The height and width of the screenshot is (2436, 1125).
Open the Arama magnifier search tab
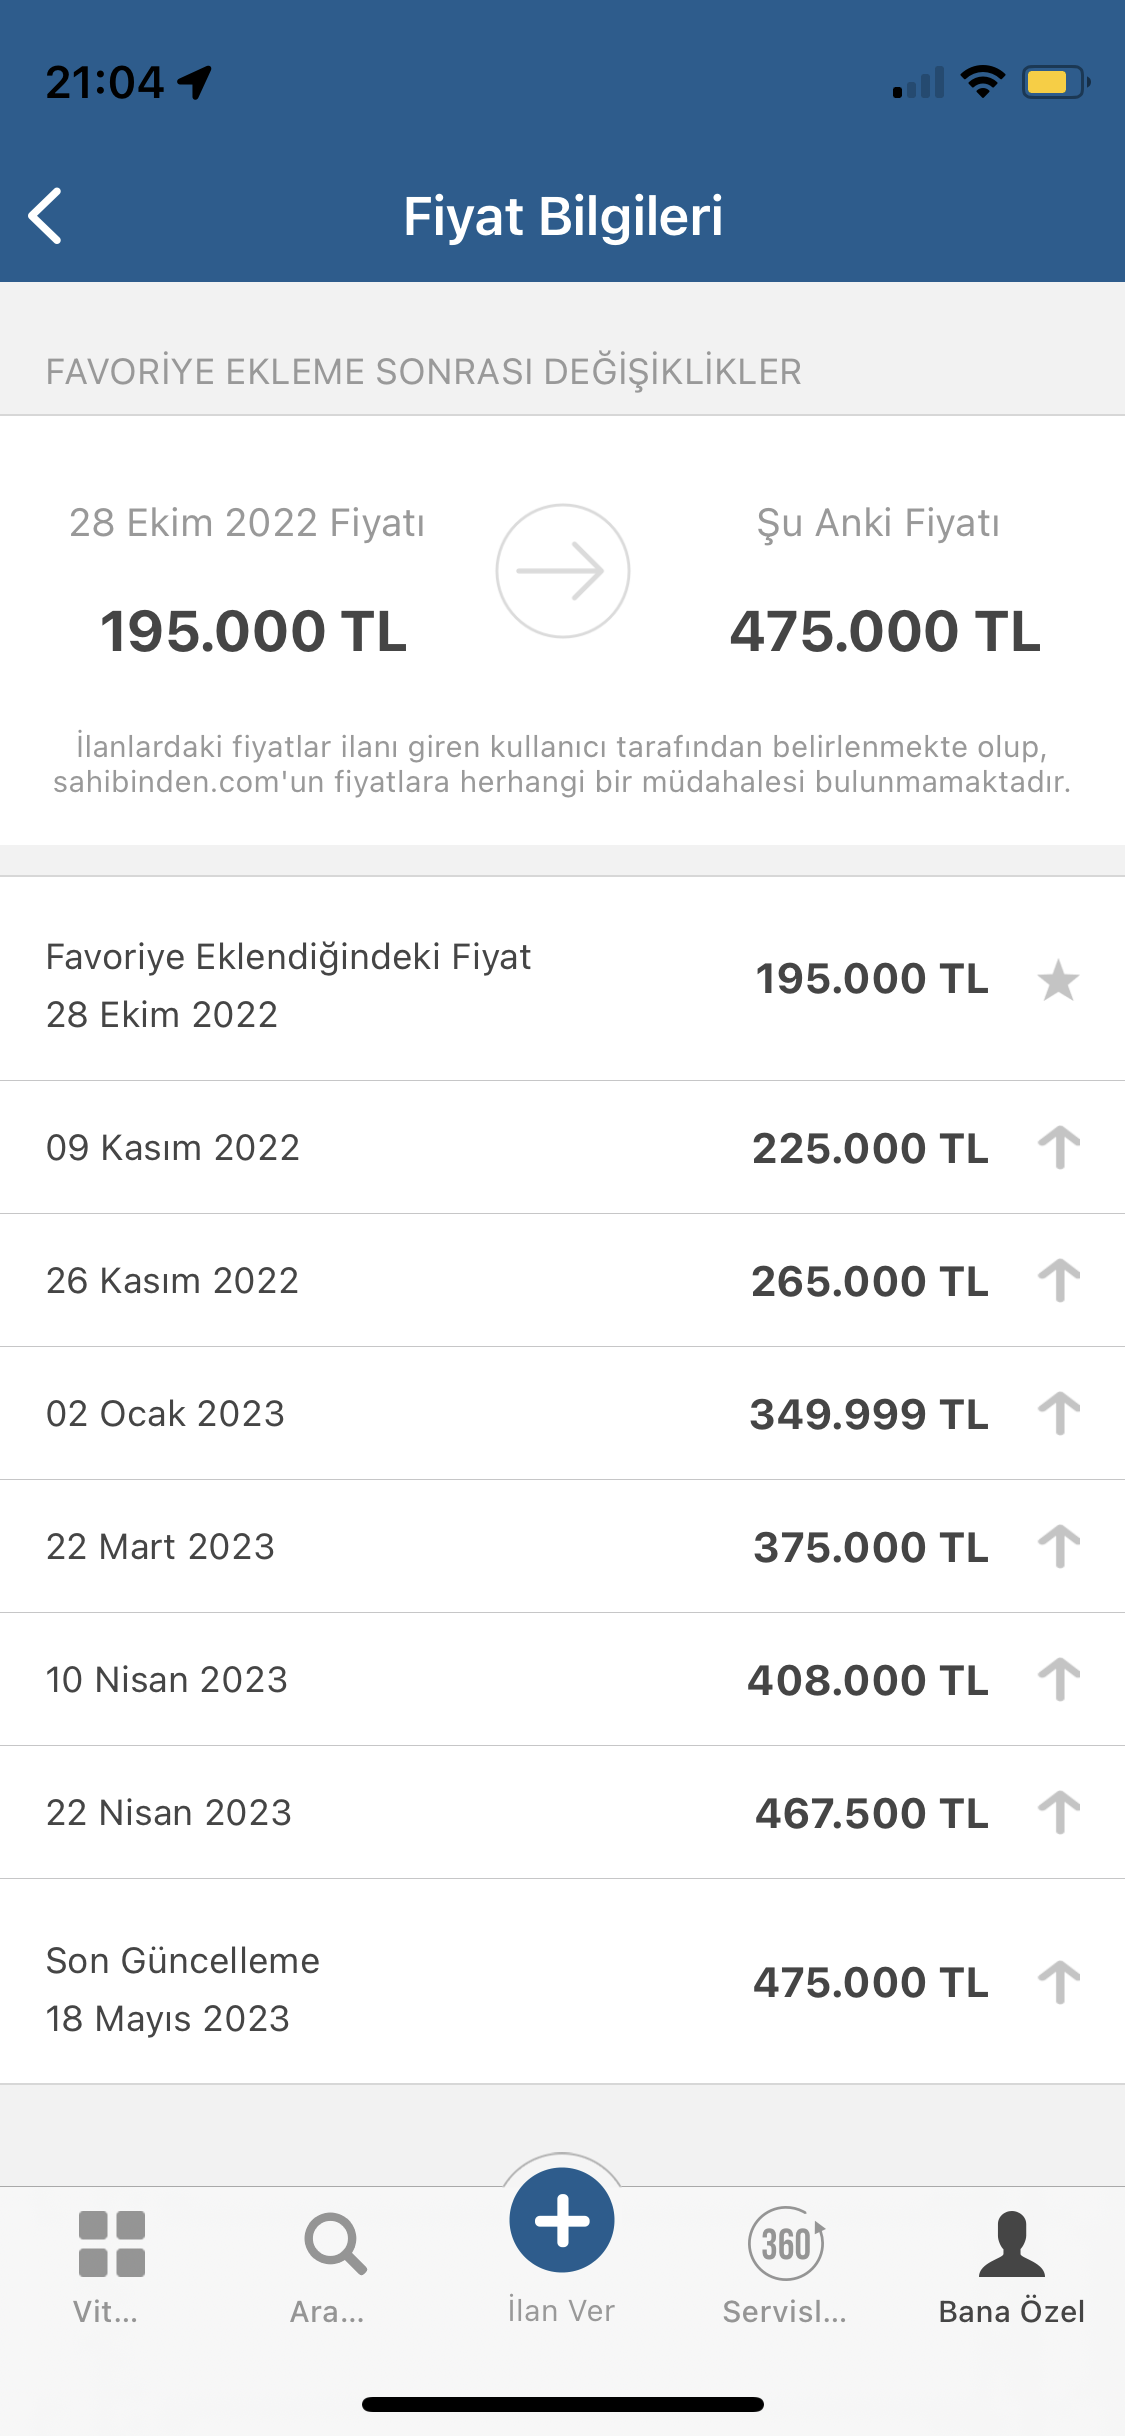pyautogui.click(x=335, y=2244)
